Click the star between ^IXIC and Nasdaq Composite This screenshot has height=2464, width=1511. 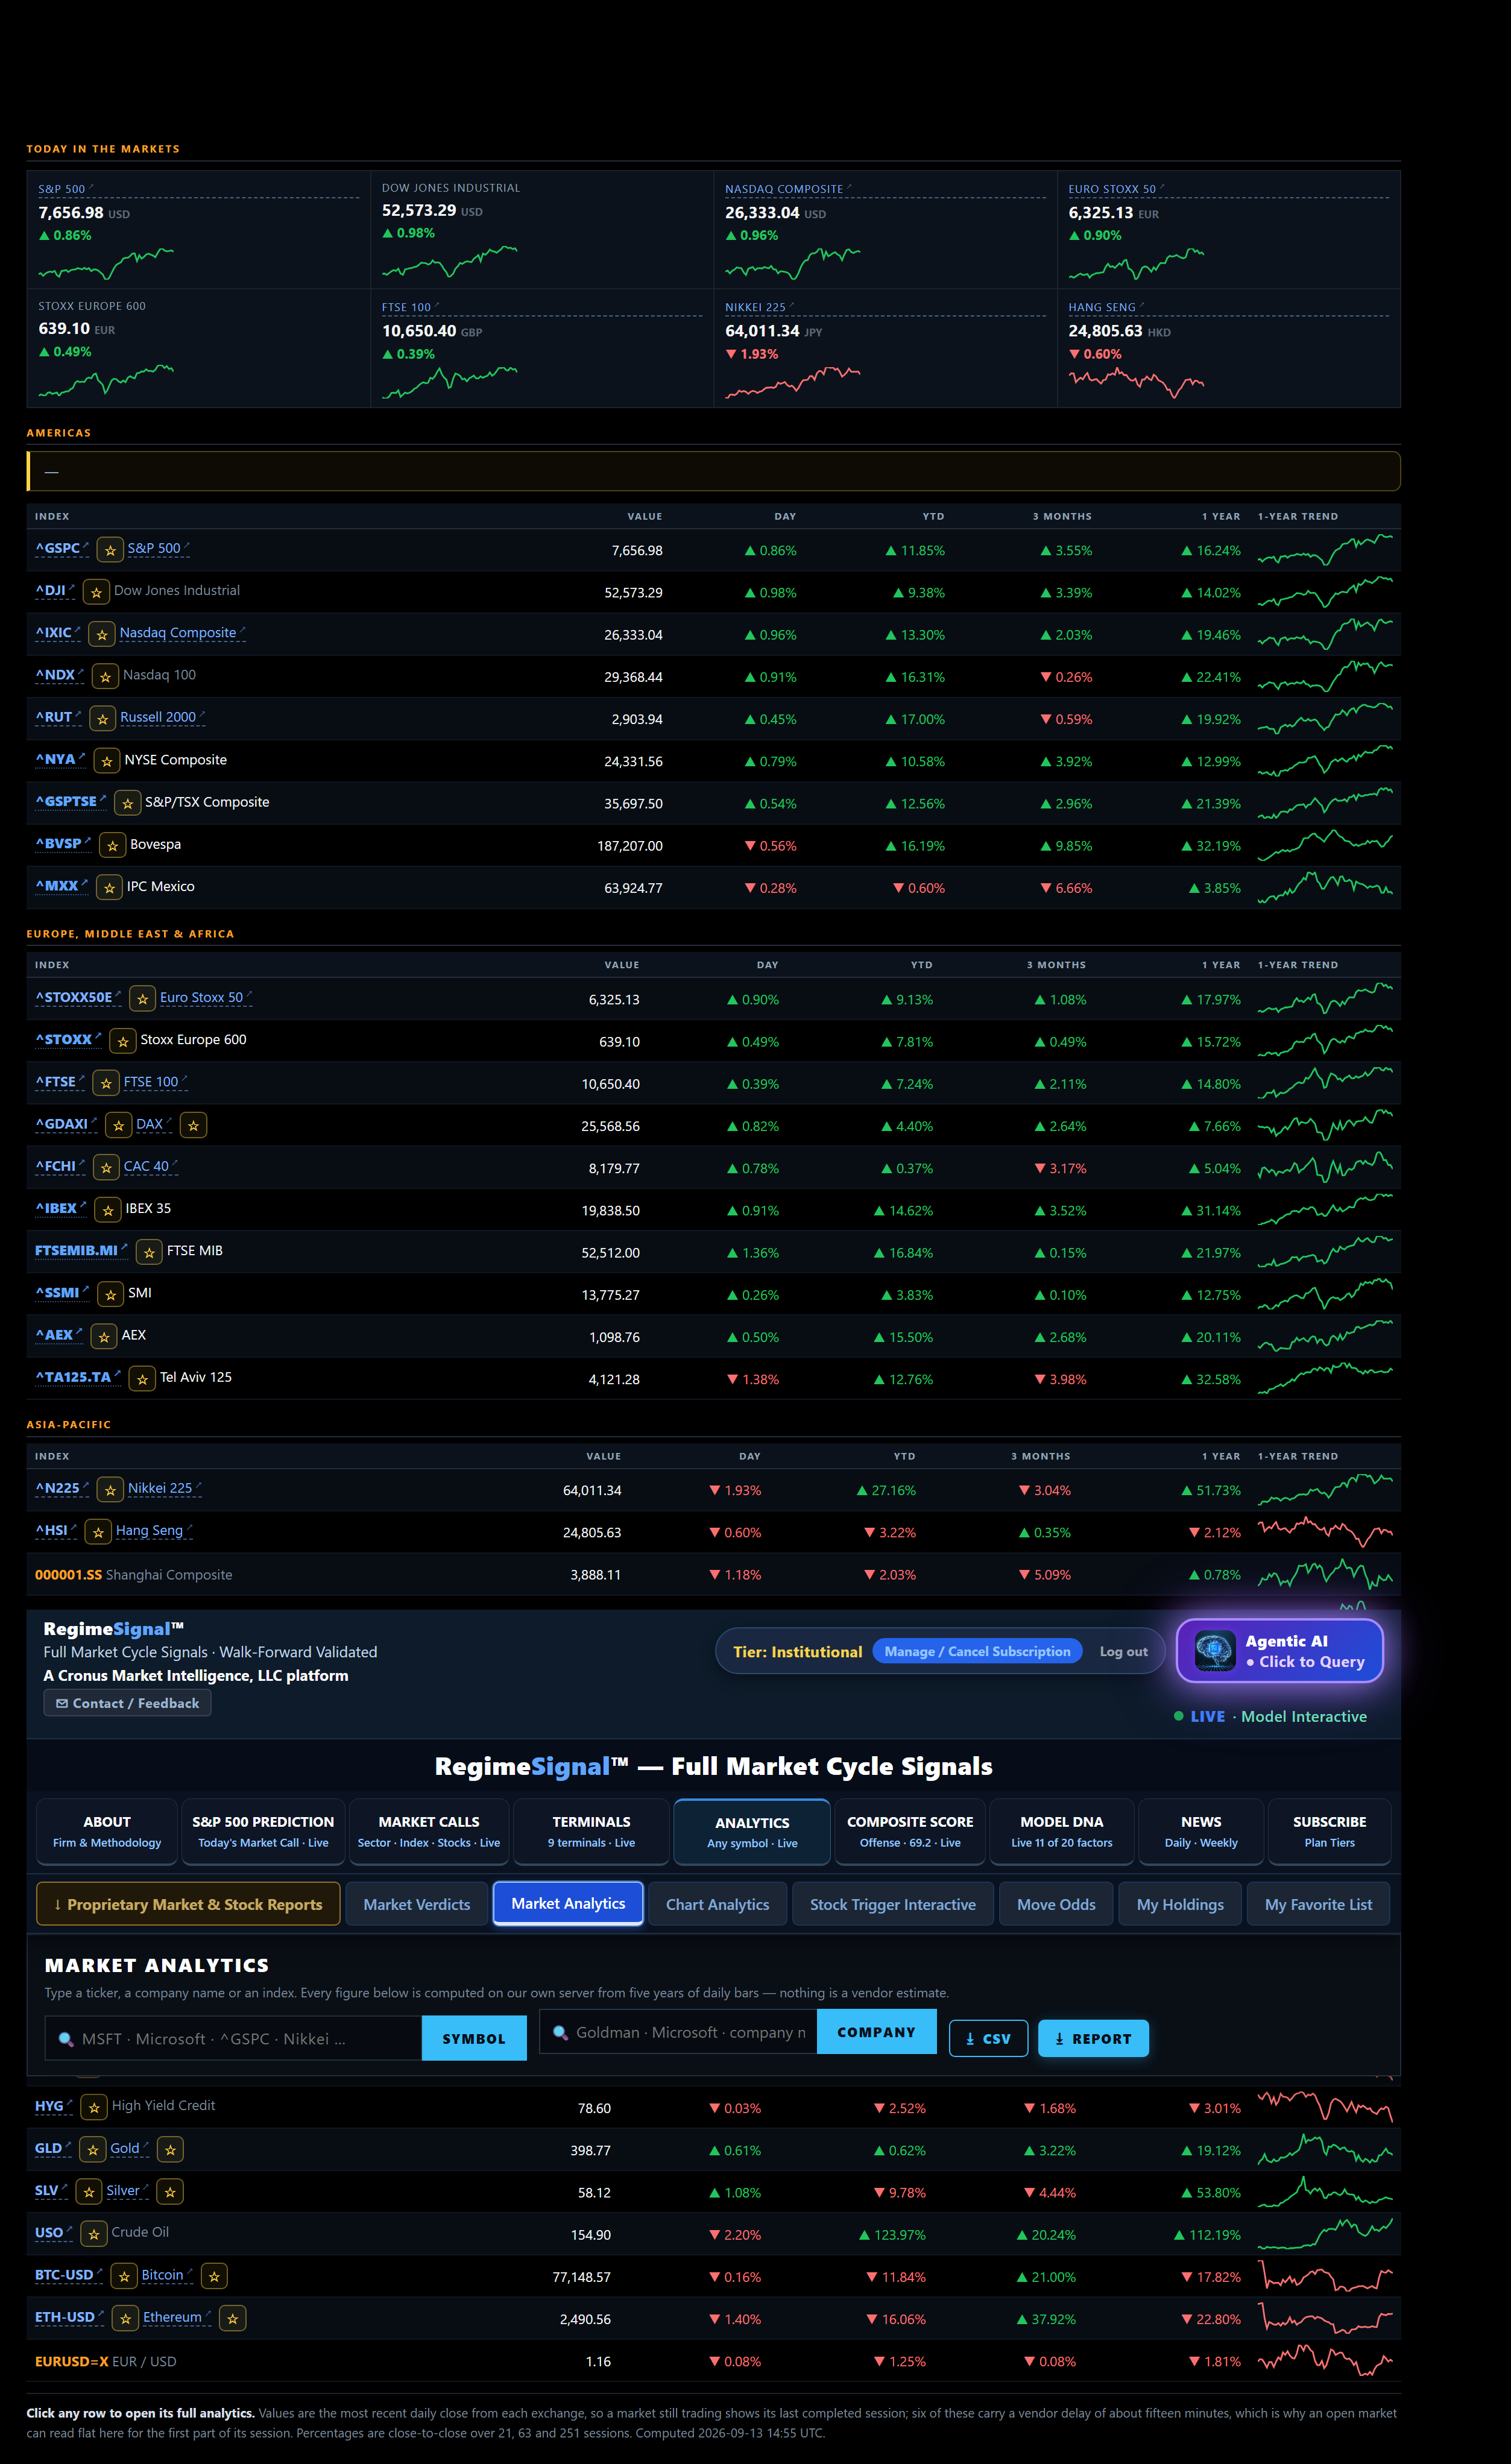(102, 634)
